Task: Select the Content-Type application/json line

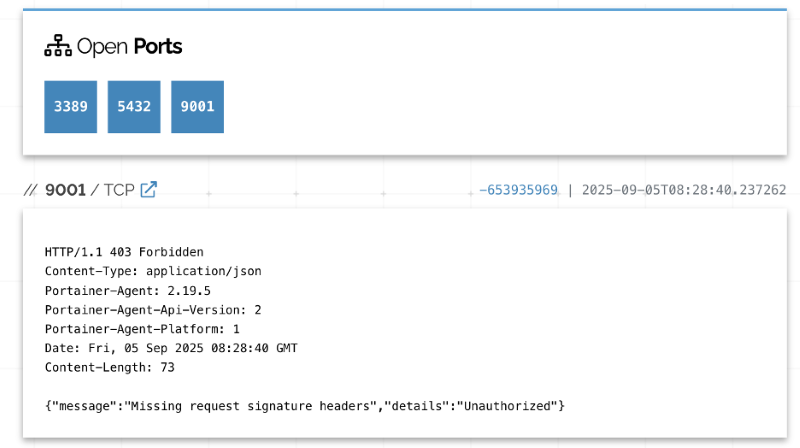Action: pos(153,271)
